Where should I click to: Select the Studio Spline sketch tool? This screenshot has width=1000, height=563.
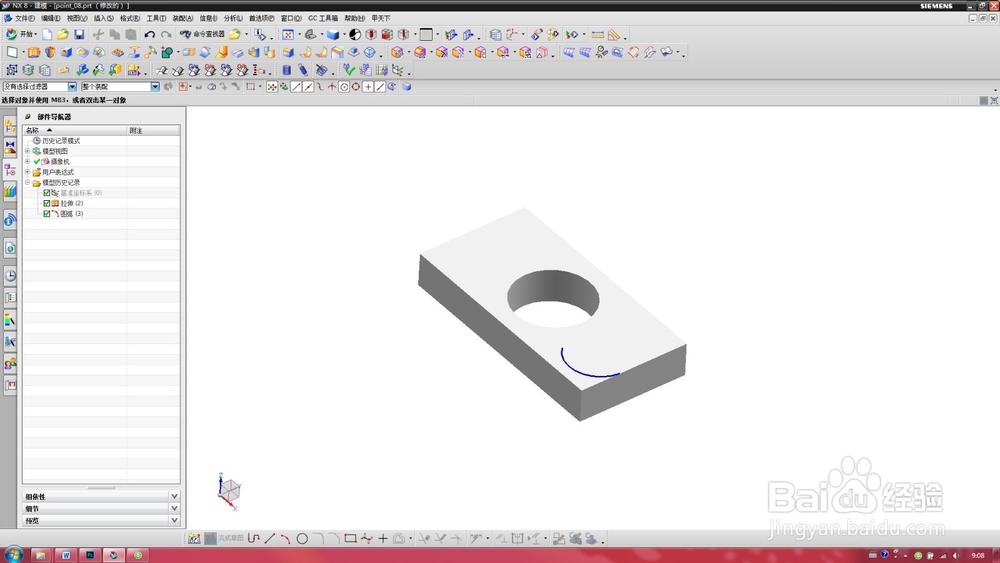click(366, 538)
